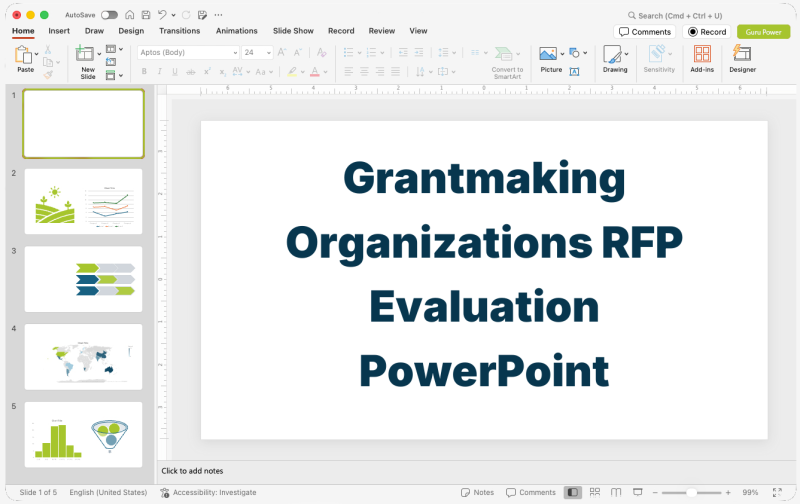Undo the last action

[162, 15]
